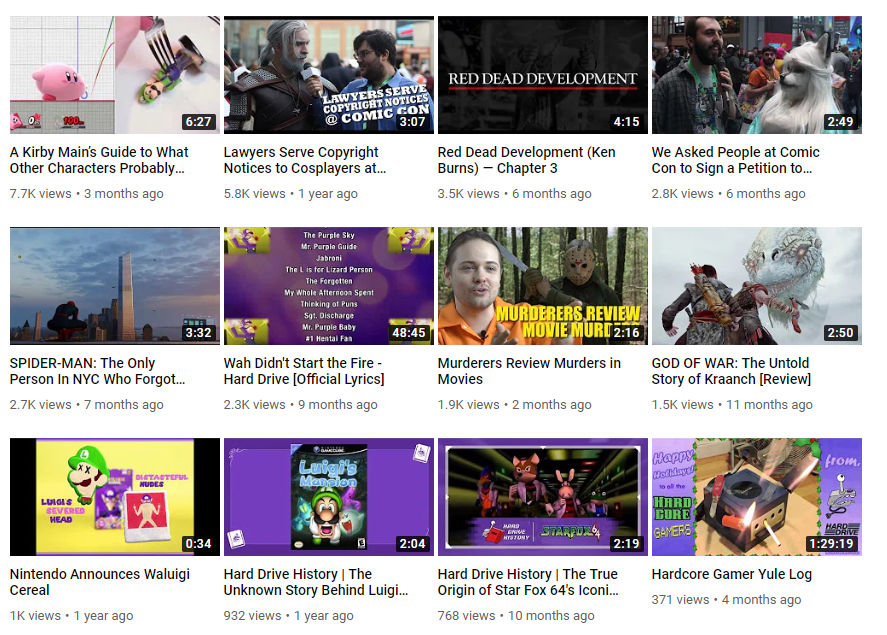Click '1.5K views • 11 months ago' text
887x635 pixels.
pyautogui.click(x=732, y=404)
